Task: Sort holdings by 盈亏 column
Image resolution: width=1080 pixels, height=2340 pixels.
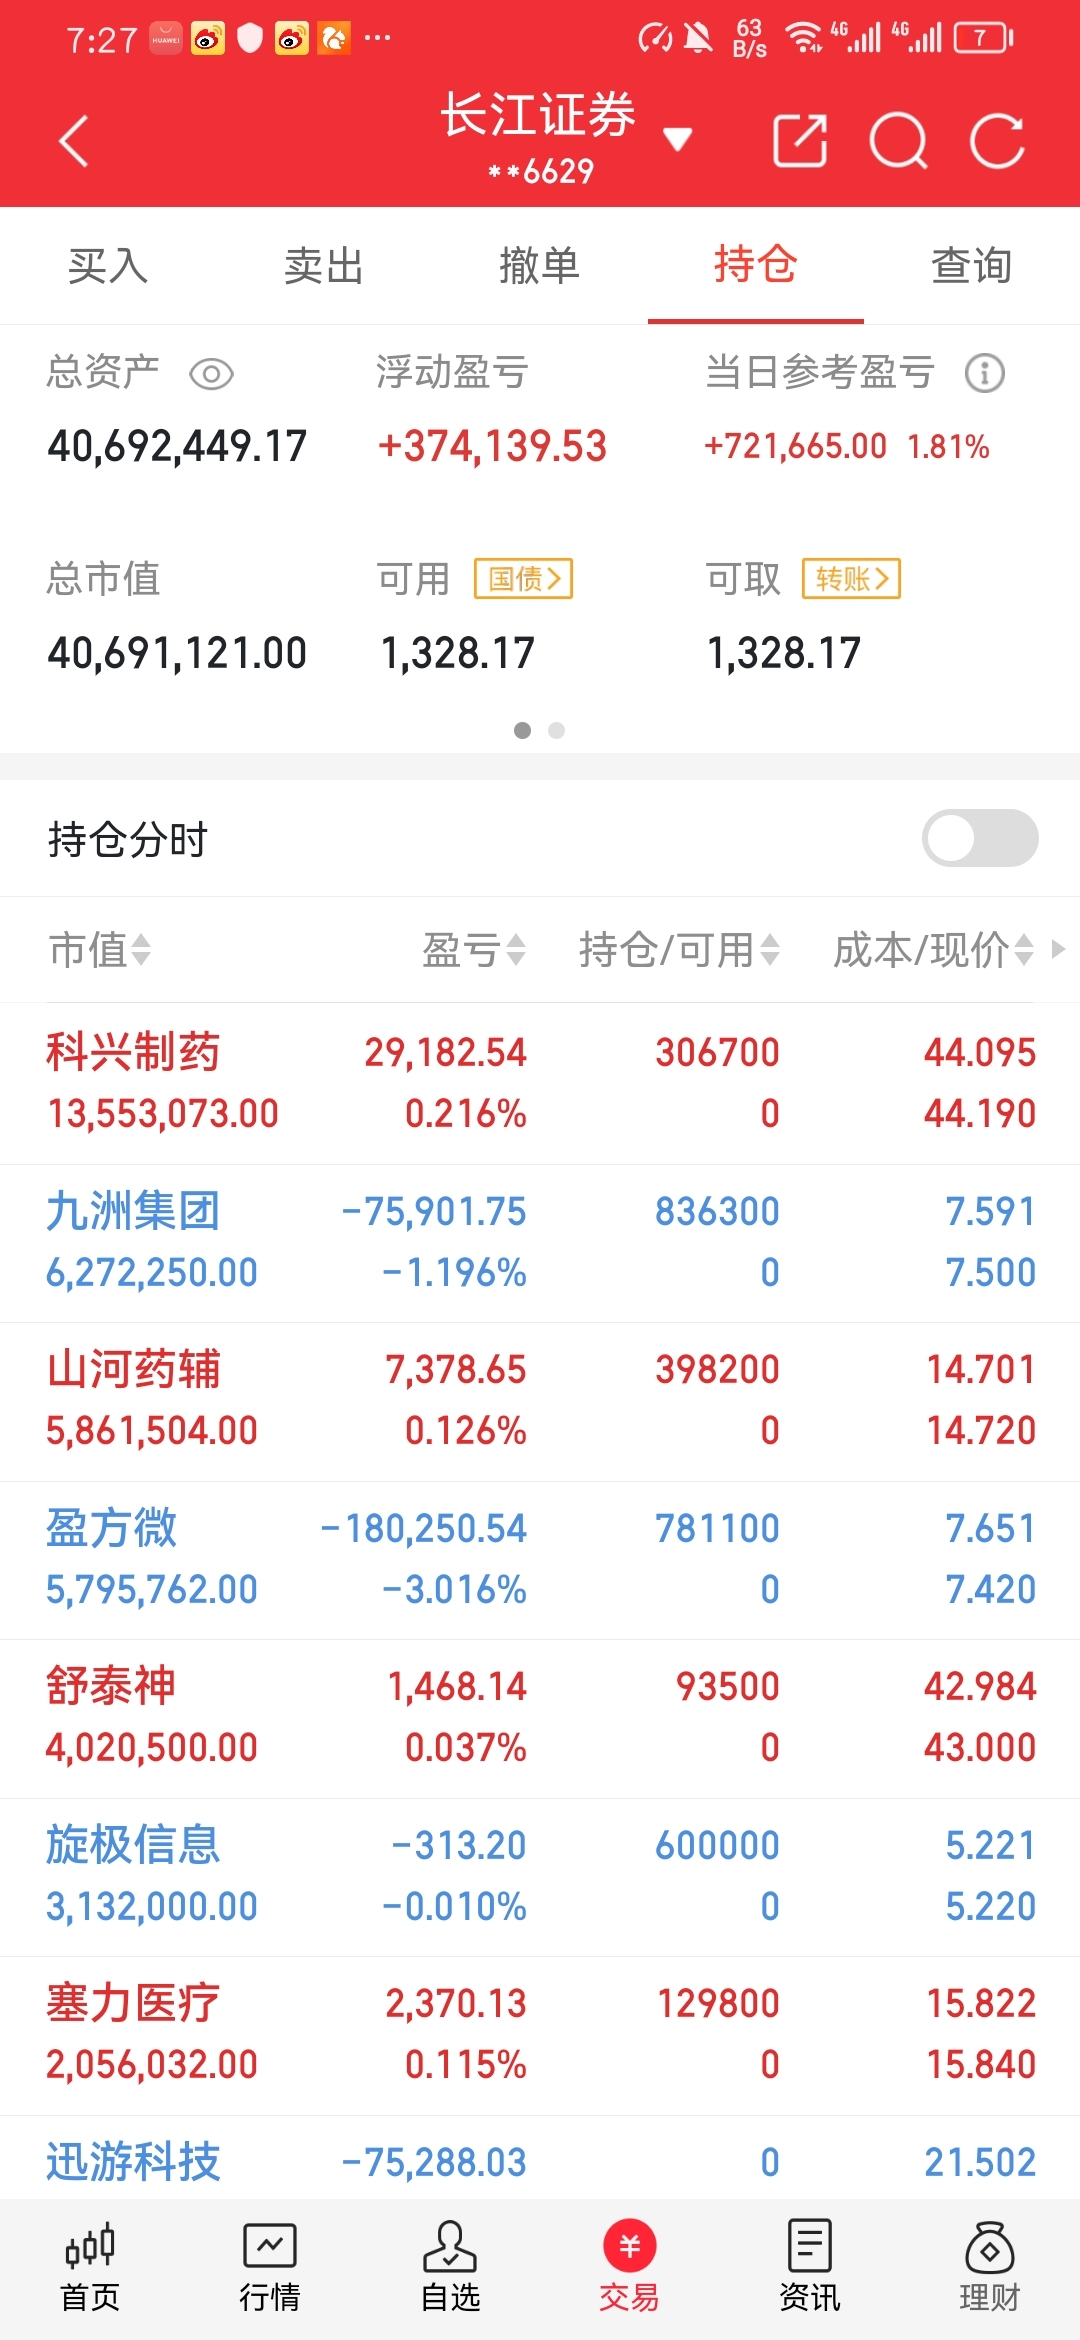Action: (x=473, y=950)
